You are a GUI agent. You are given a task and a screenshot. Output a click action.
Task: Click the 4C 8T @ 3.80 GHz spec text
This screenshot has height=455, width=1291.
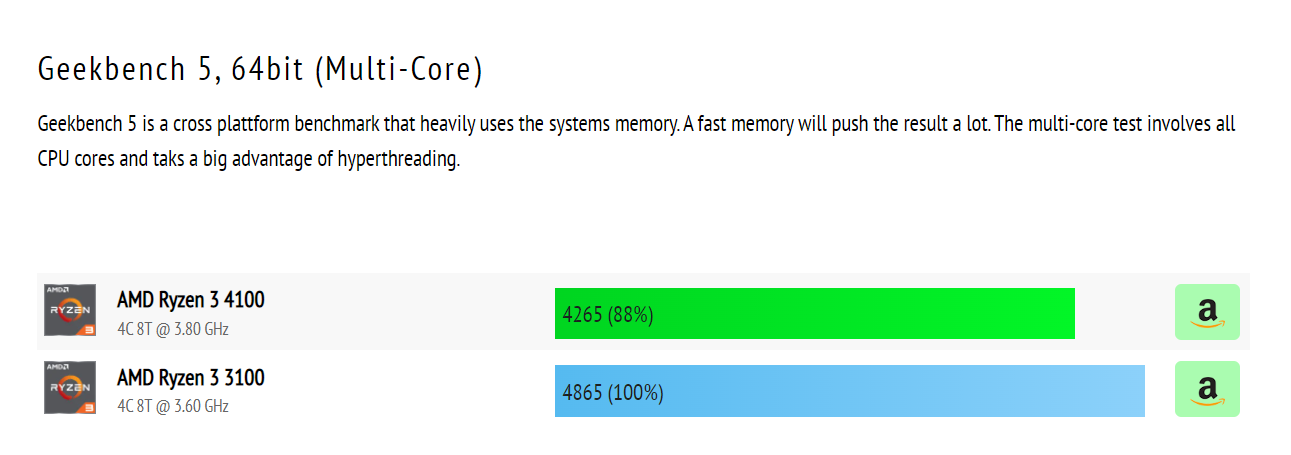pos(173,329)
